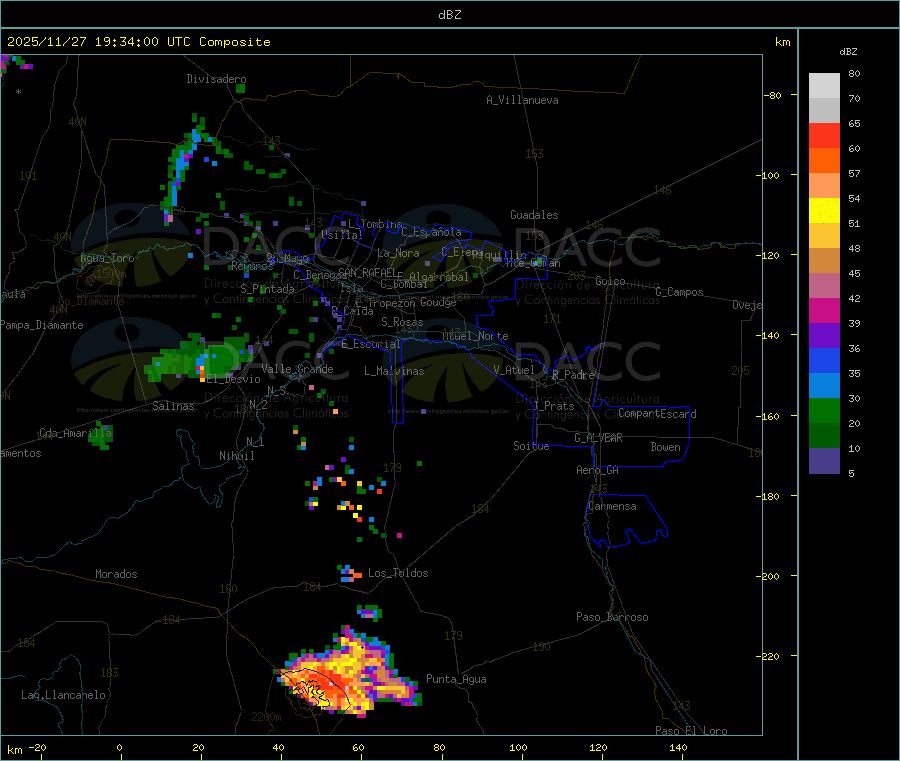
Task: Select the Salinas label
Action: (x=173, y=406)
